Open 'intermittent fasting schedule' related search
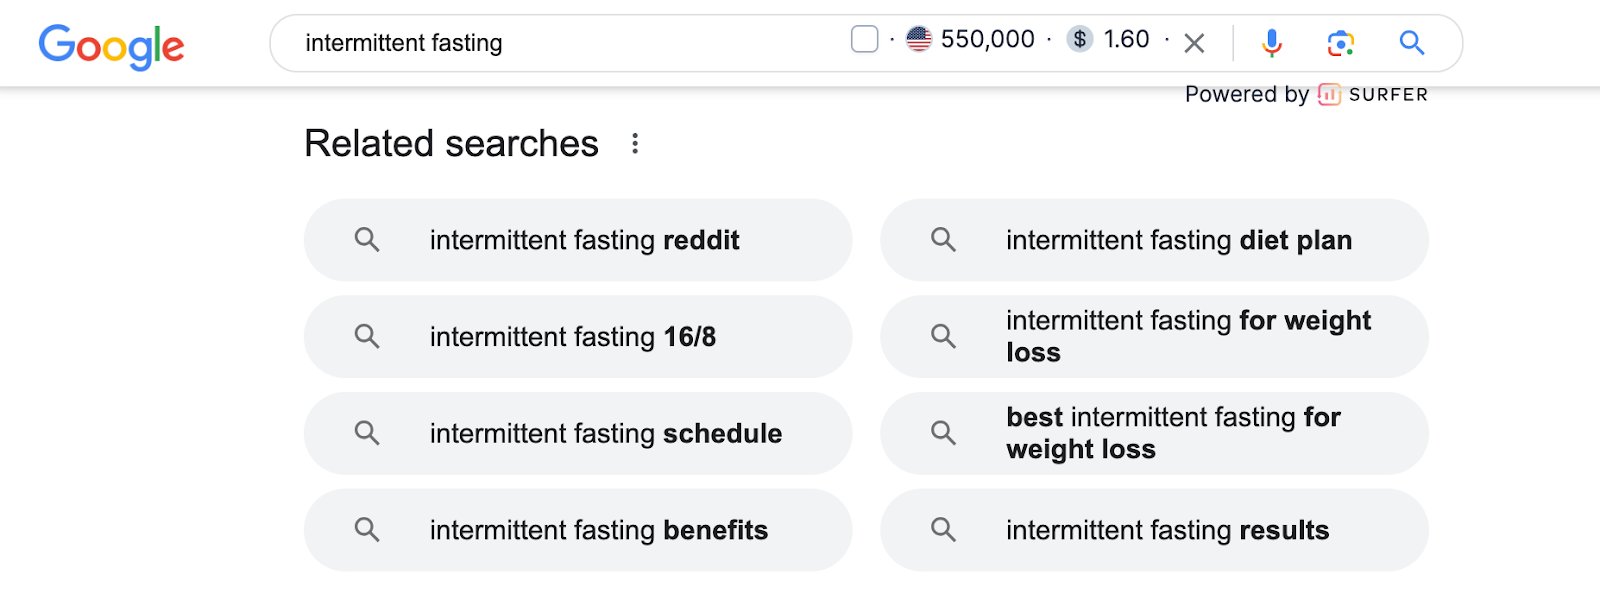This screenshot has height=606, width=1600. tap(605, 434)
